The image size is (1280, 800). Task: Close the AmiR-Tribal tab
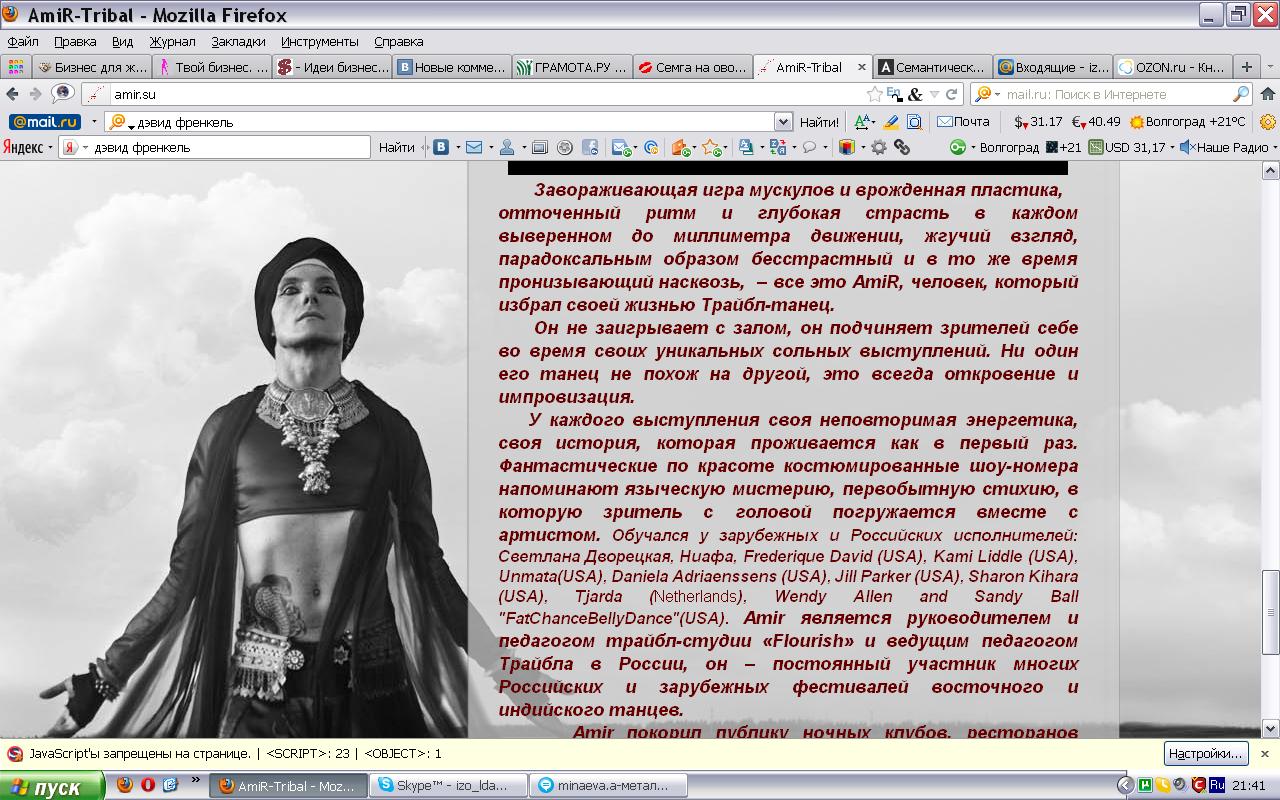click(x=862, y=67)
